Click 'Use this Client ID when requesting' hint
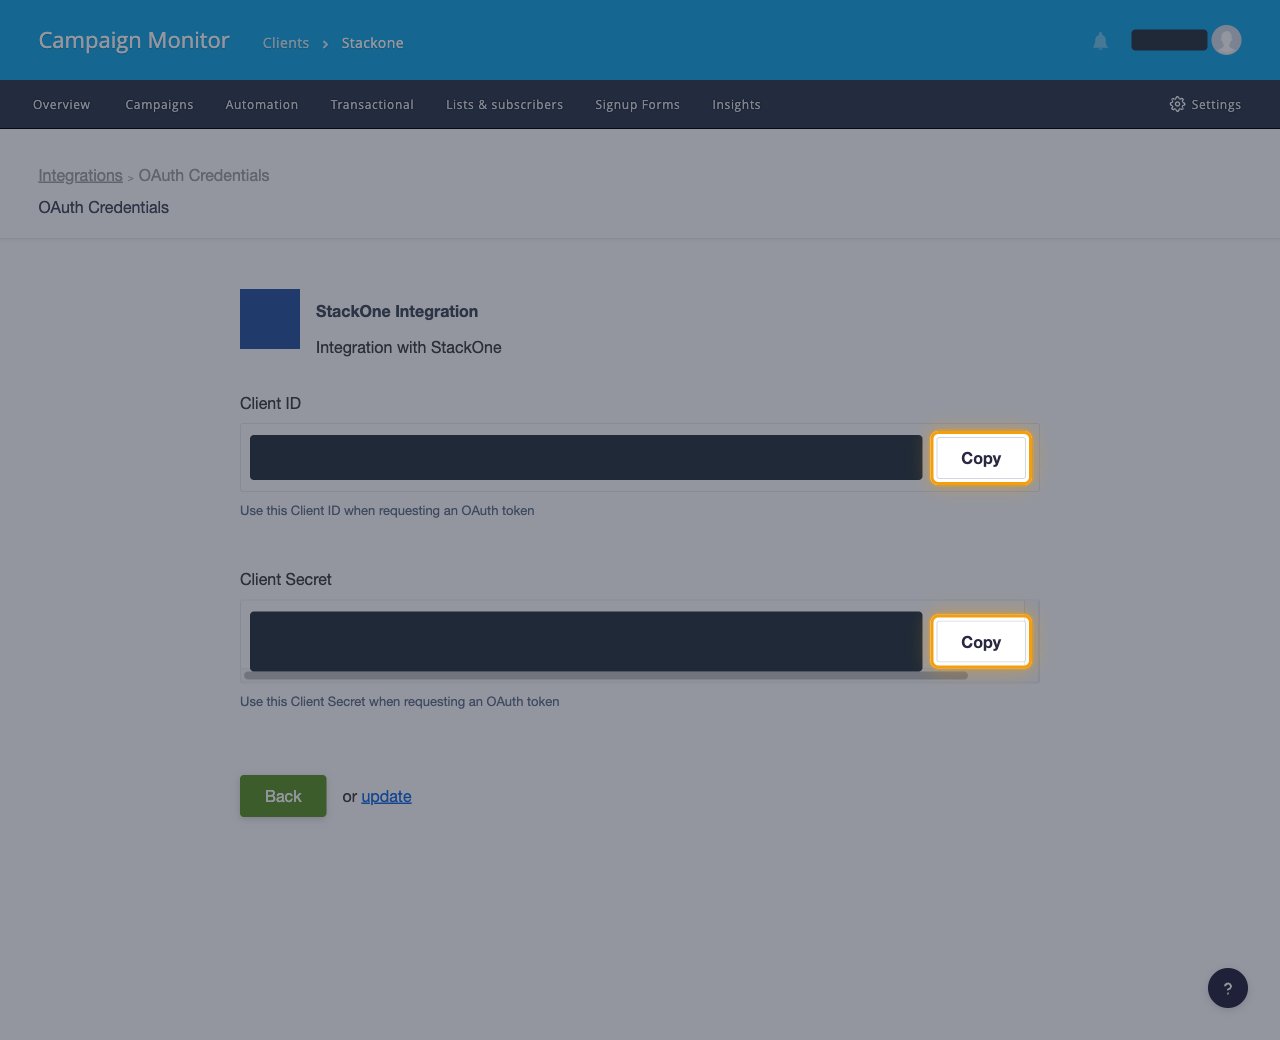This screenshot has height=1040, width=1280. coord(387,510)
